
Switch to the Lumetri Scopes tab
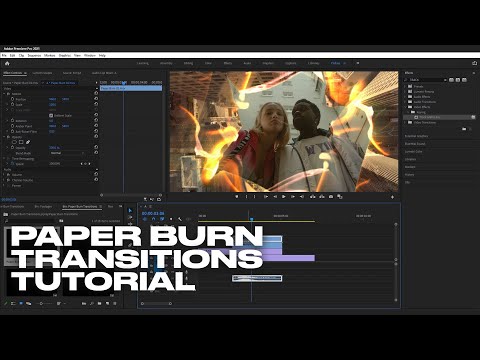coord(42,73)
